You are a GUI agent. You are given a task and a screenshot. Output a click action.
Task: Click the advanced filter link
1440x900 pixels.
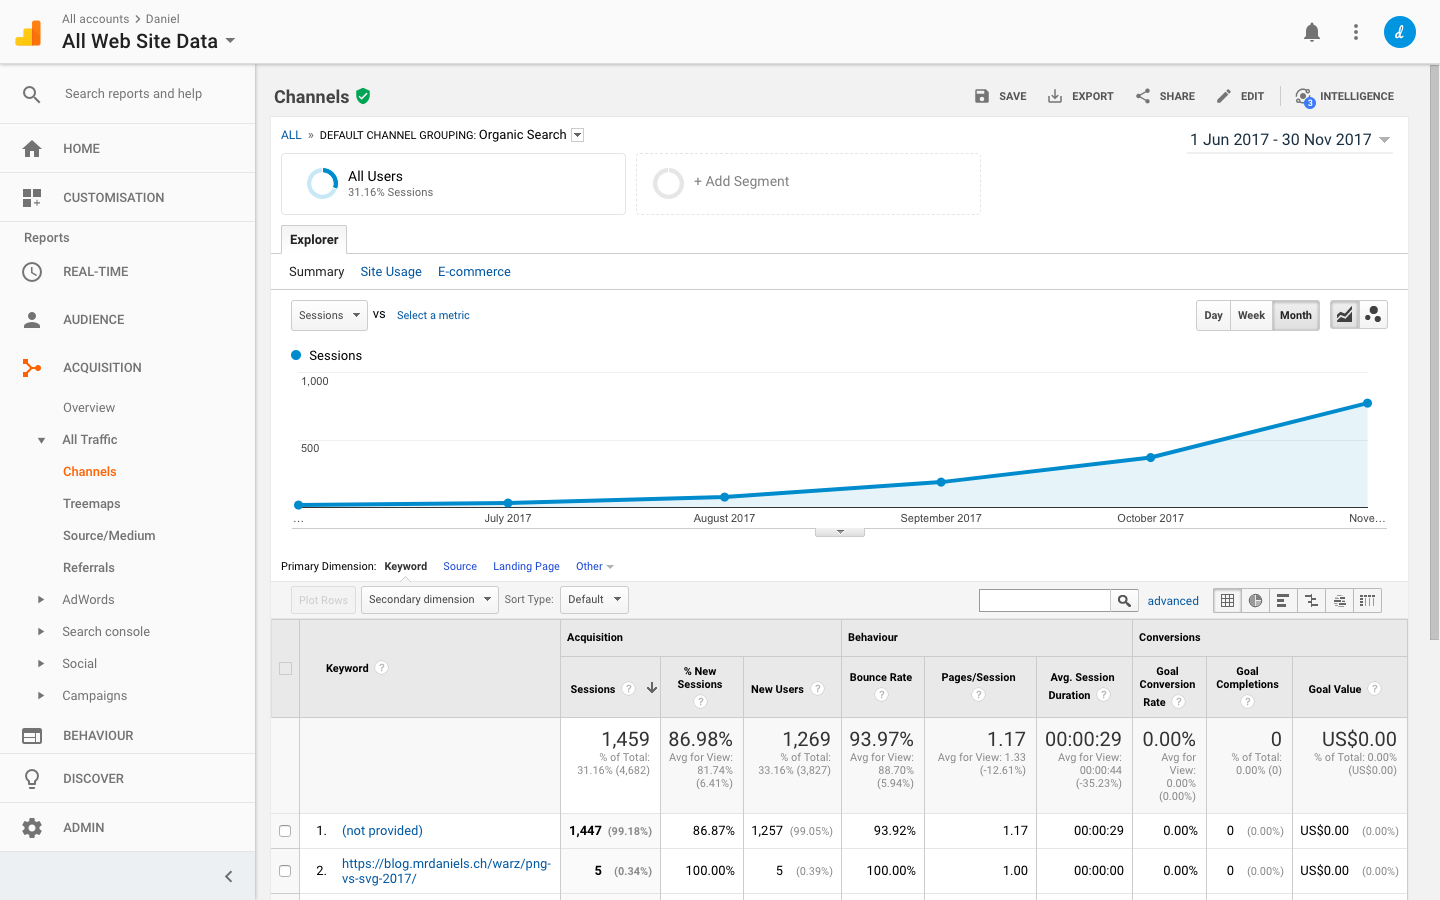[x=1173, y=601]
